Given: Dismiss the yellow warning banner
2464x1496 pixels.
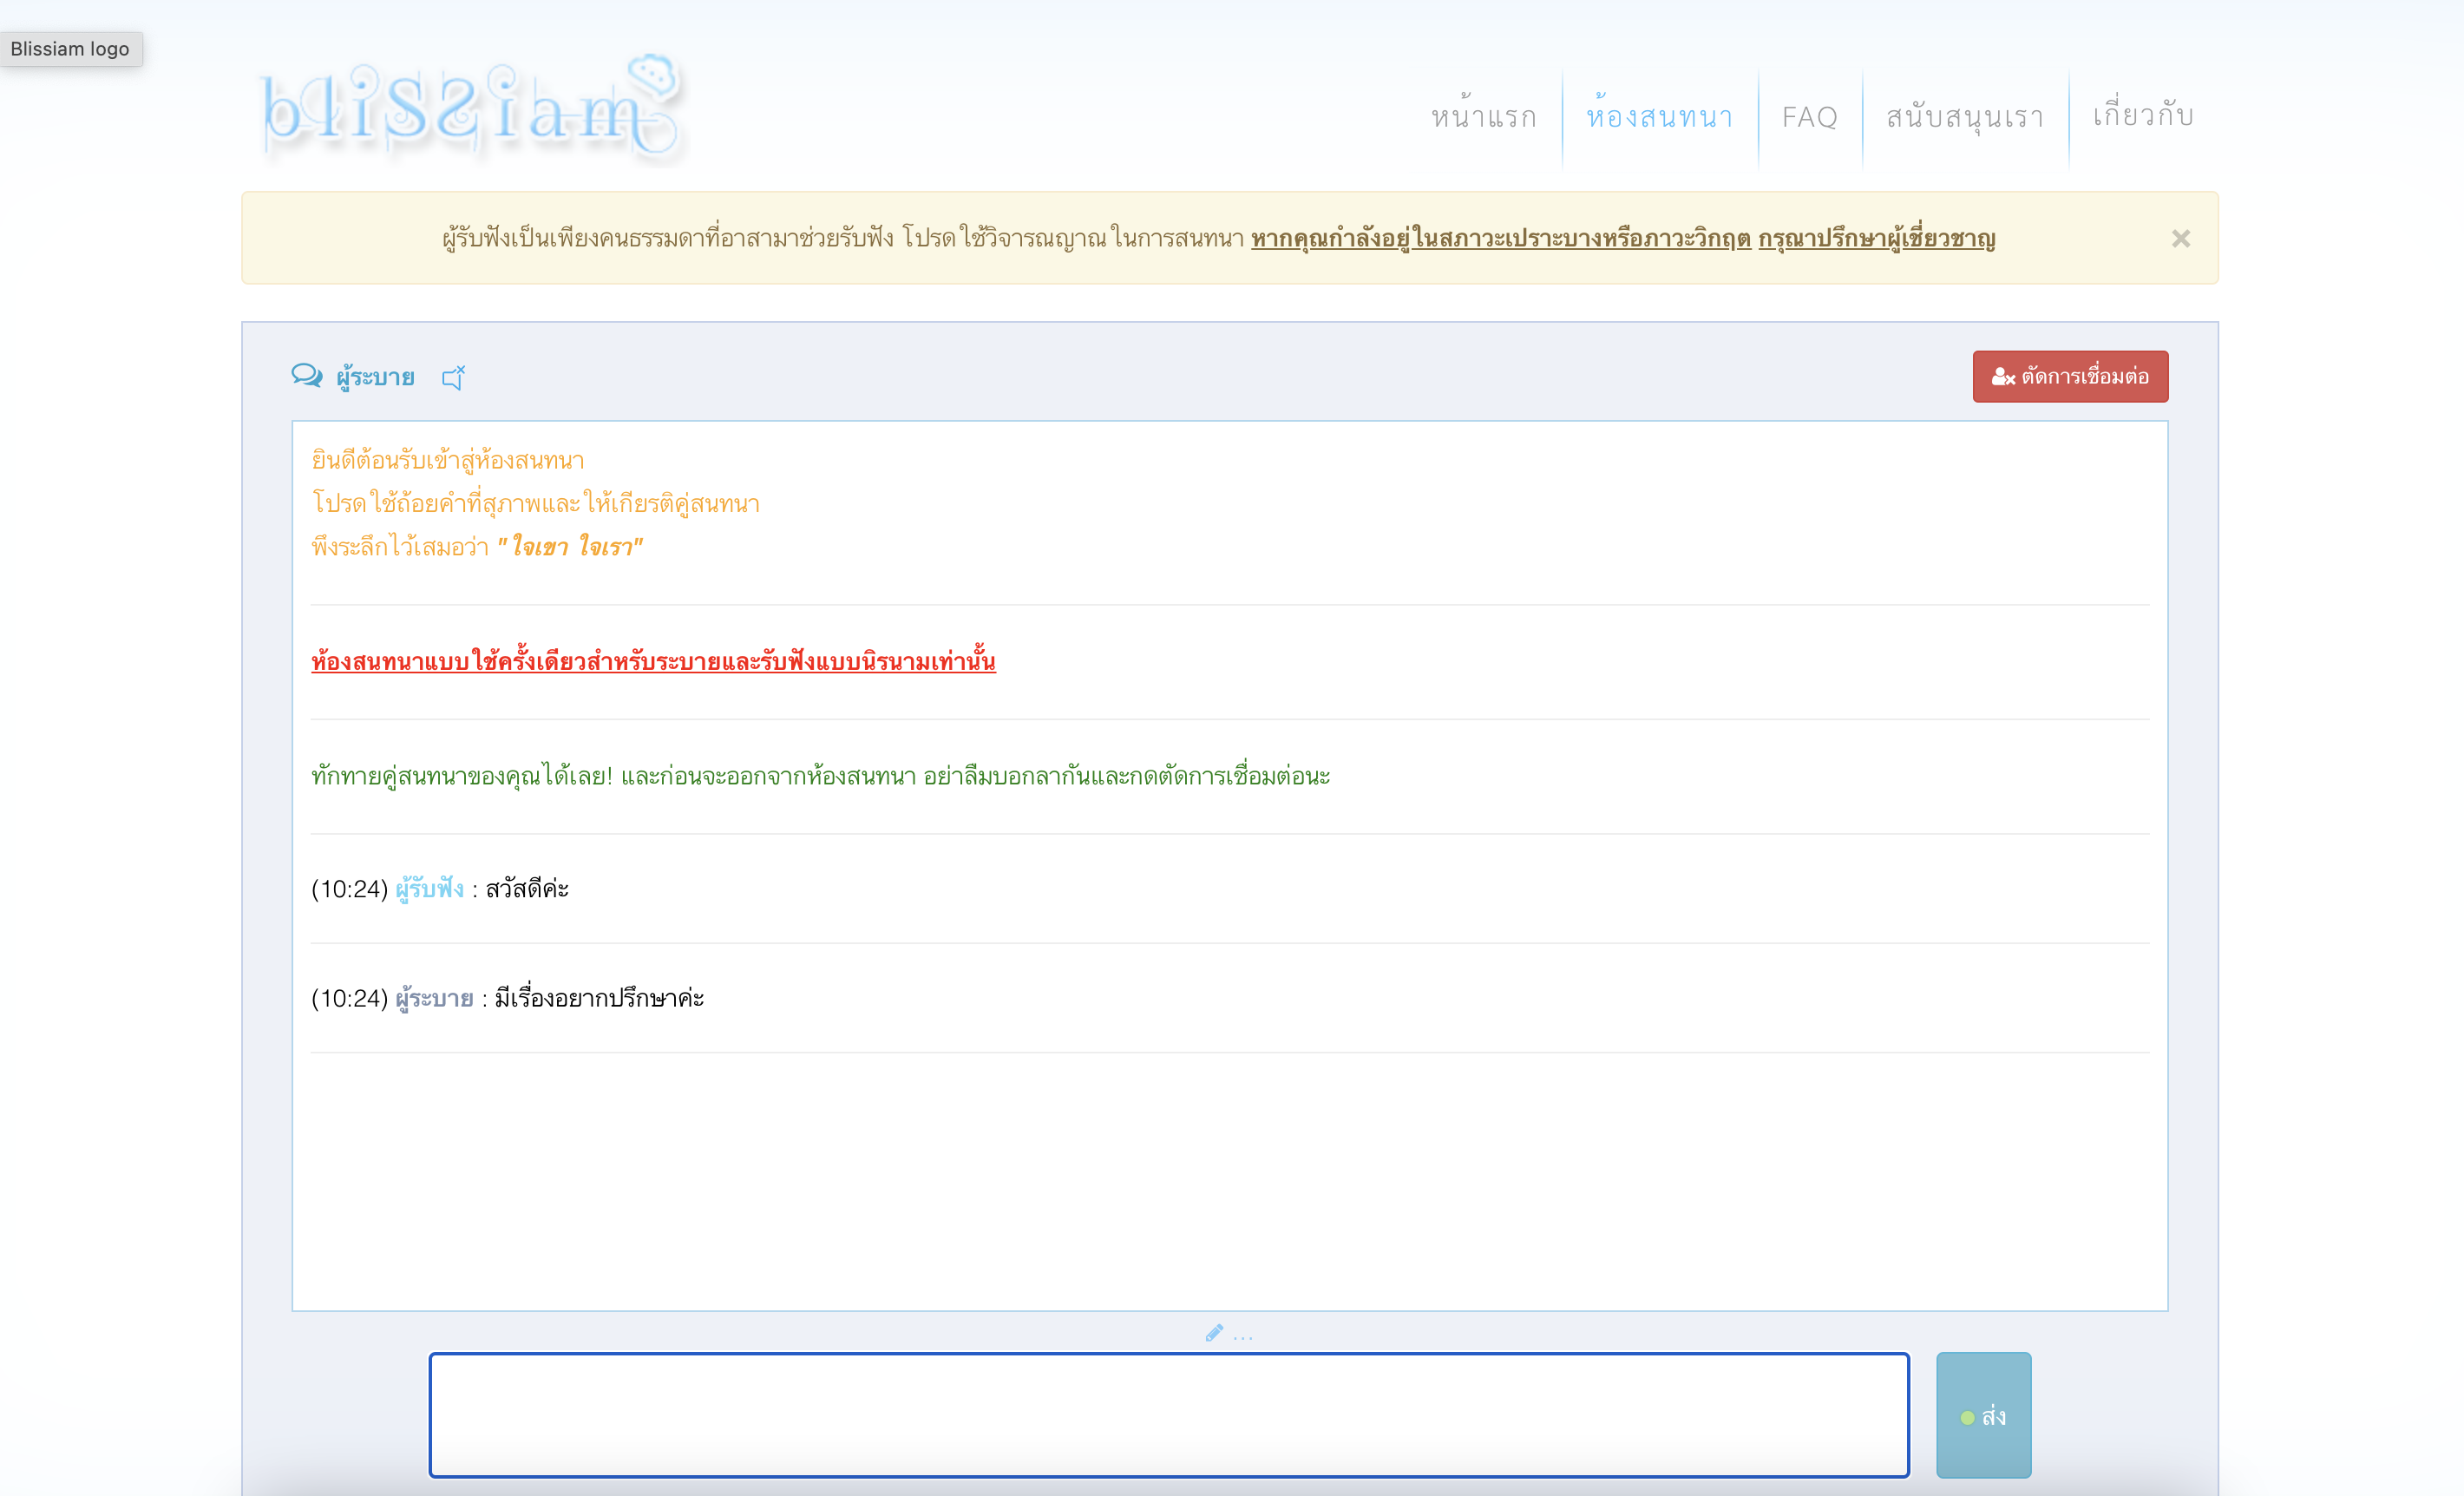Looking at the screenshot, I should pyautogui.click(x=2180, y=238).
